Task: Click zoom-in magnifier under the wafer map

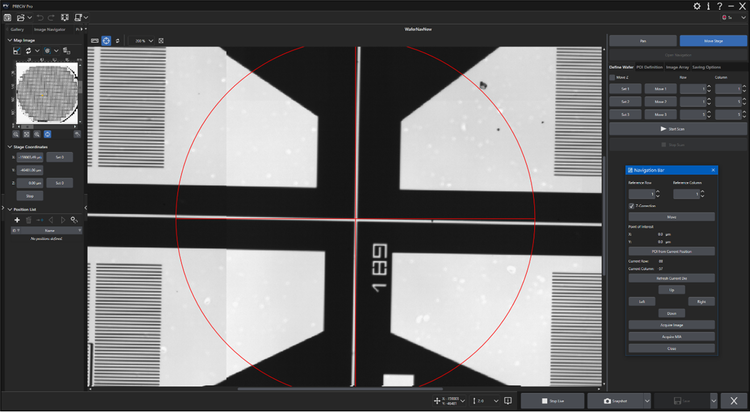Action: tap(16, 133)
